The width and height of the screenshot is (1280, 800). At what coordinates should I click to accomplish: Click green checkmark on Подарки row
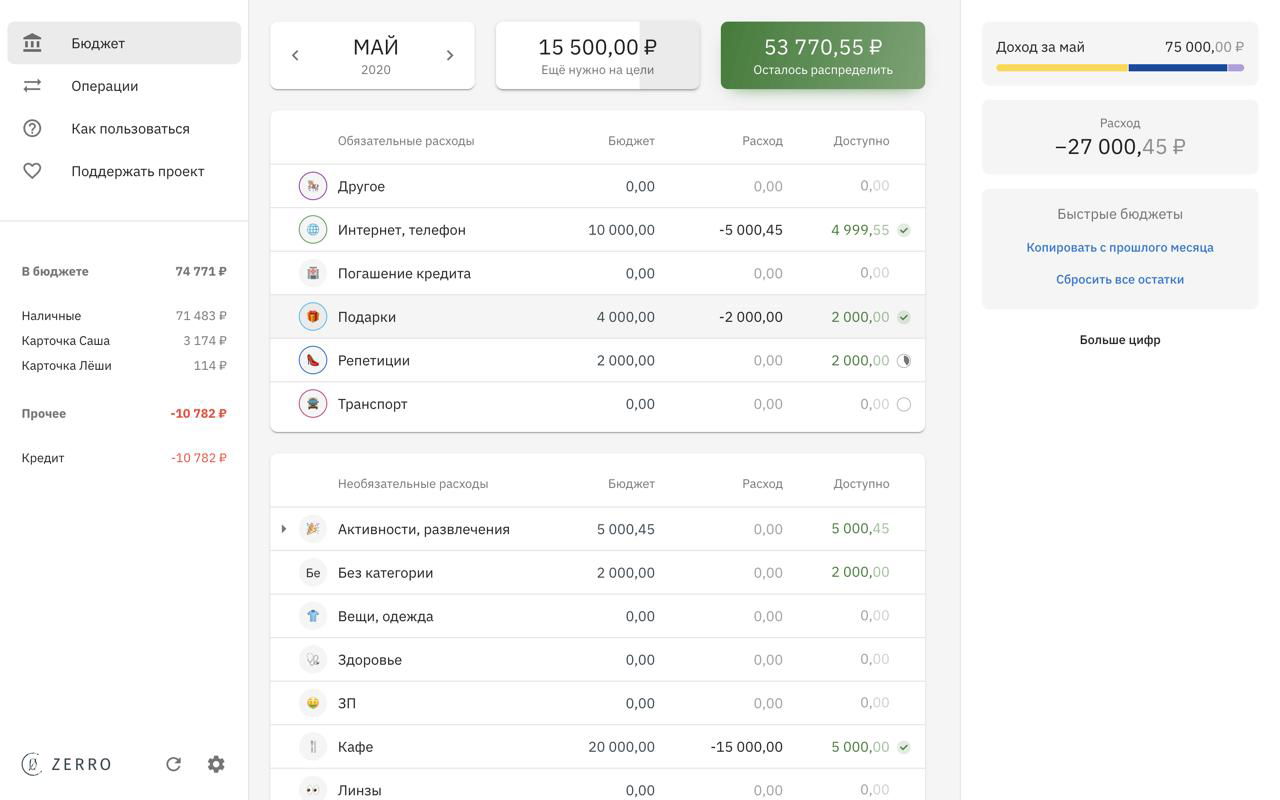pos(904,318)
